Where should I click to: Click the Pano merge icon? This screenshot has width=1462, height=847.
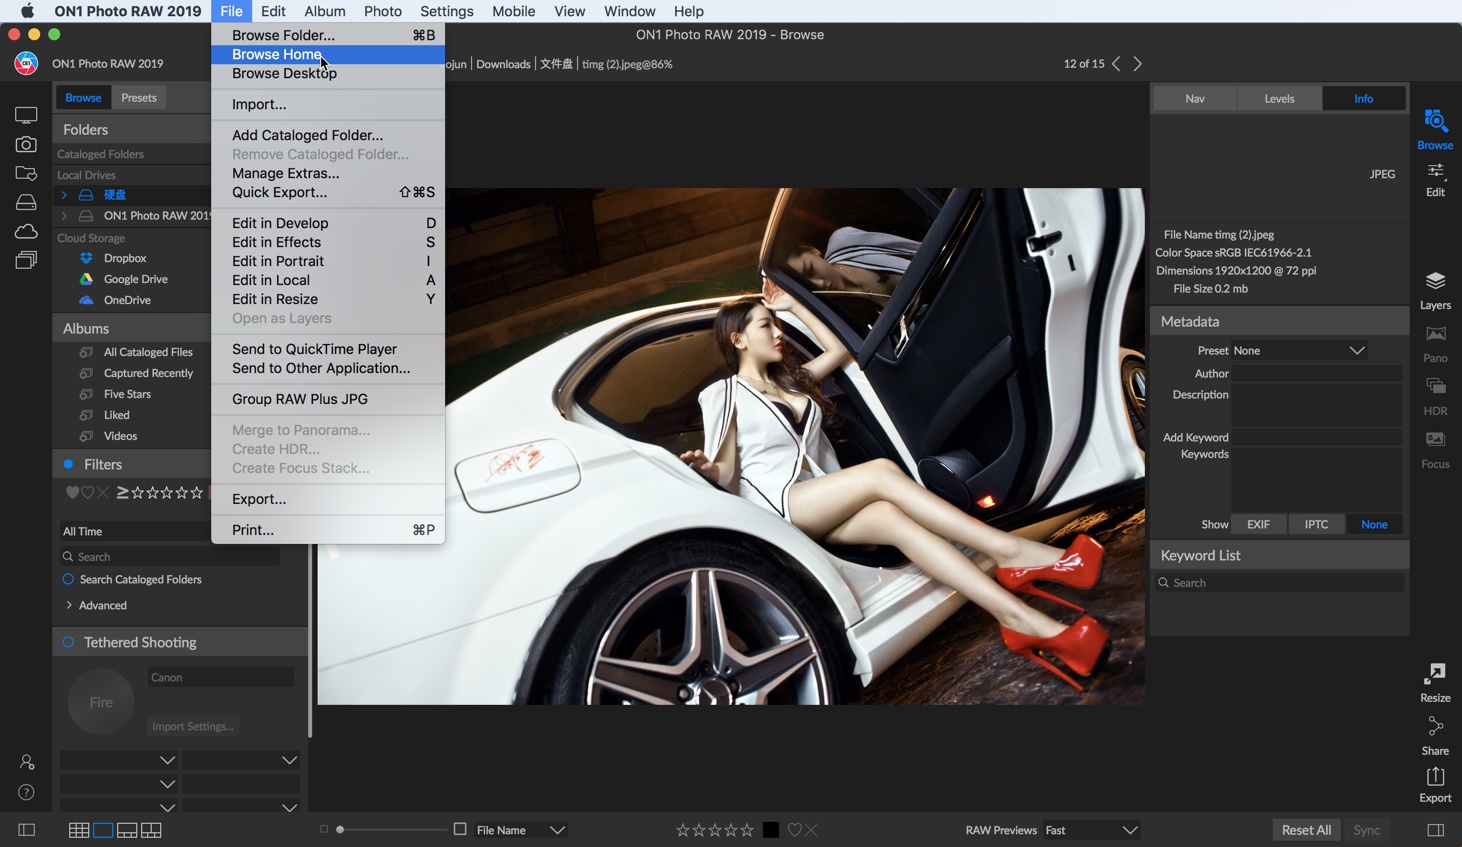pos(1435,334)
